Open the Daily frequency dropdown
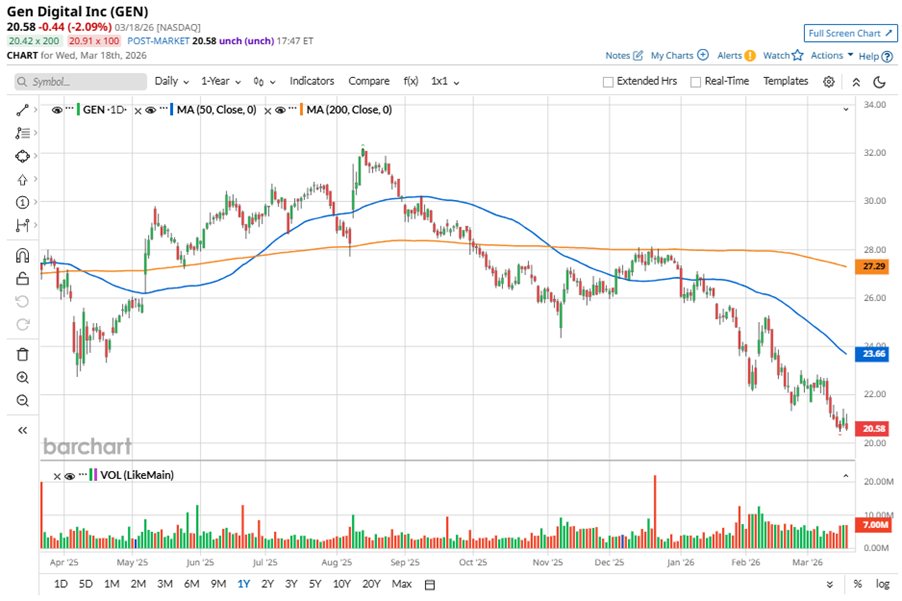 171,81
